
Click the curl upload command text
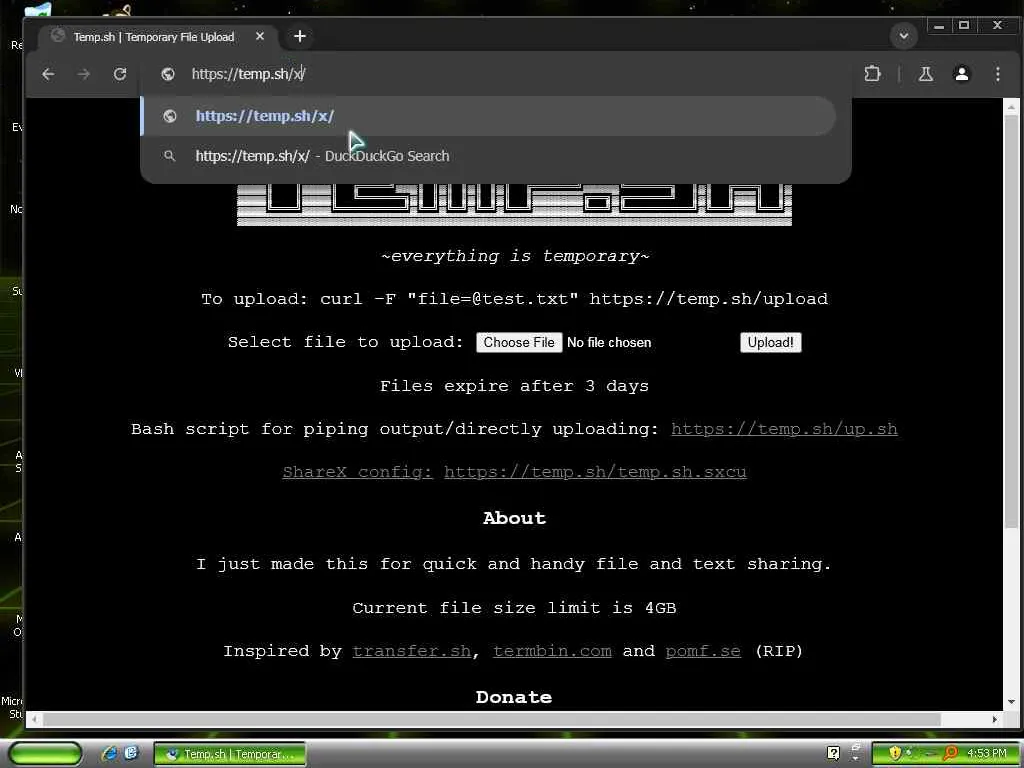[574, 299]
